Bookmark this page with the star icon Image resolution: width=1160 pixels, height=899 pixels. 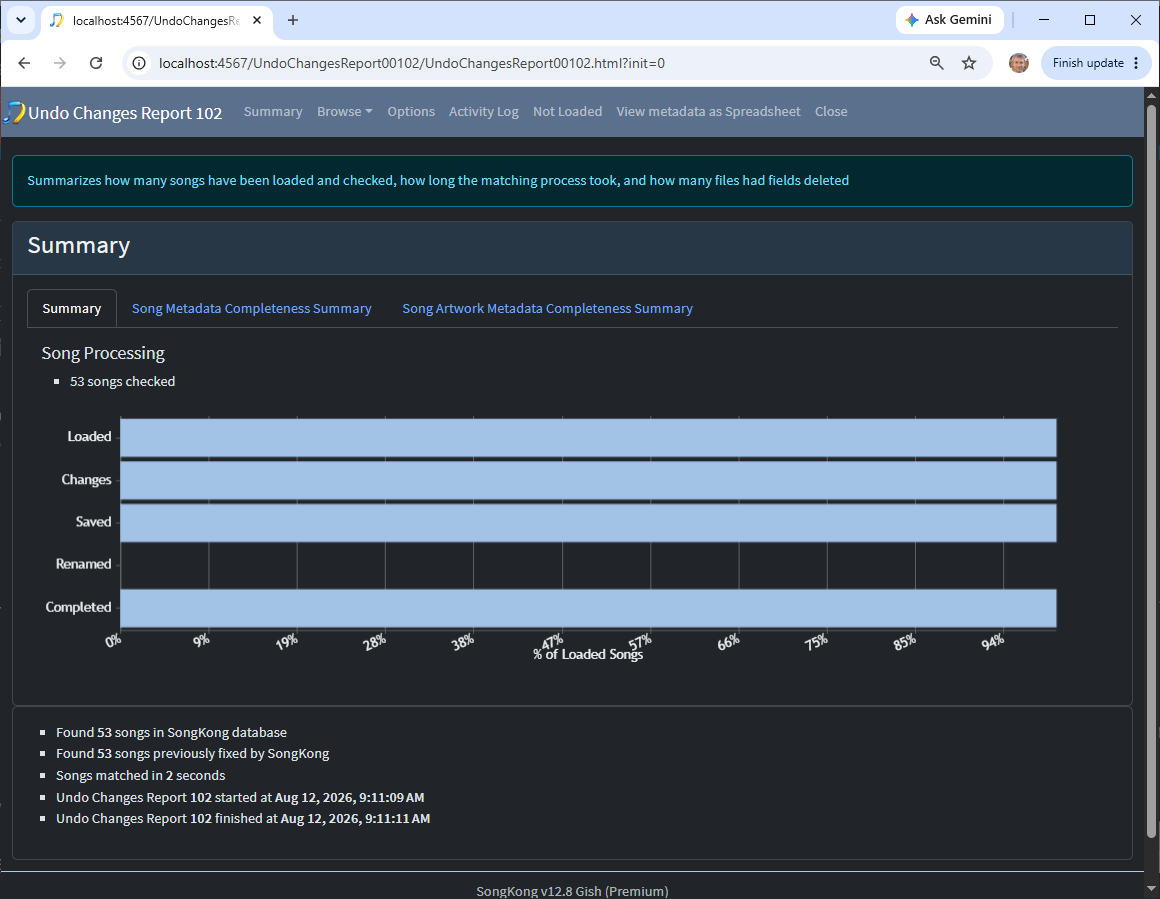(x=969, y=63)
